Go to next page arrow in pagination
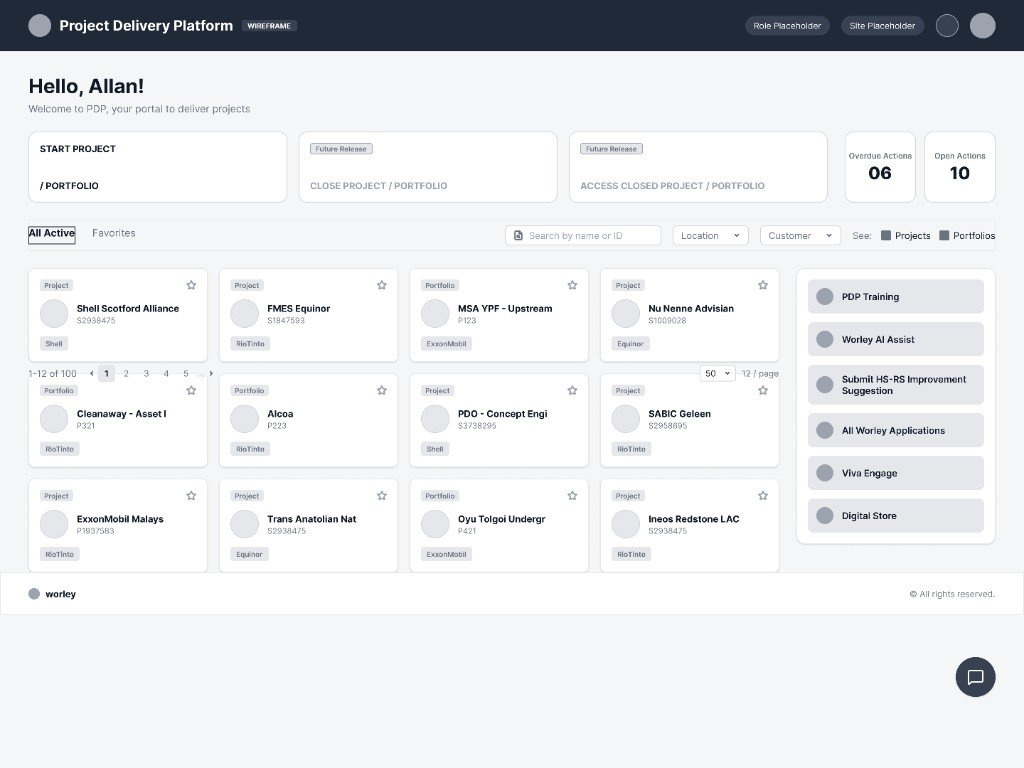 [211, 374]
